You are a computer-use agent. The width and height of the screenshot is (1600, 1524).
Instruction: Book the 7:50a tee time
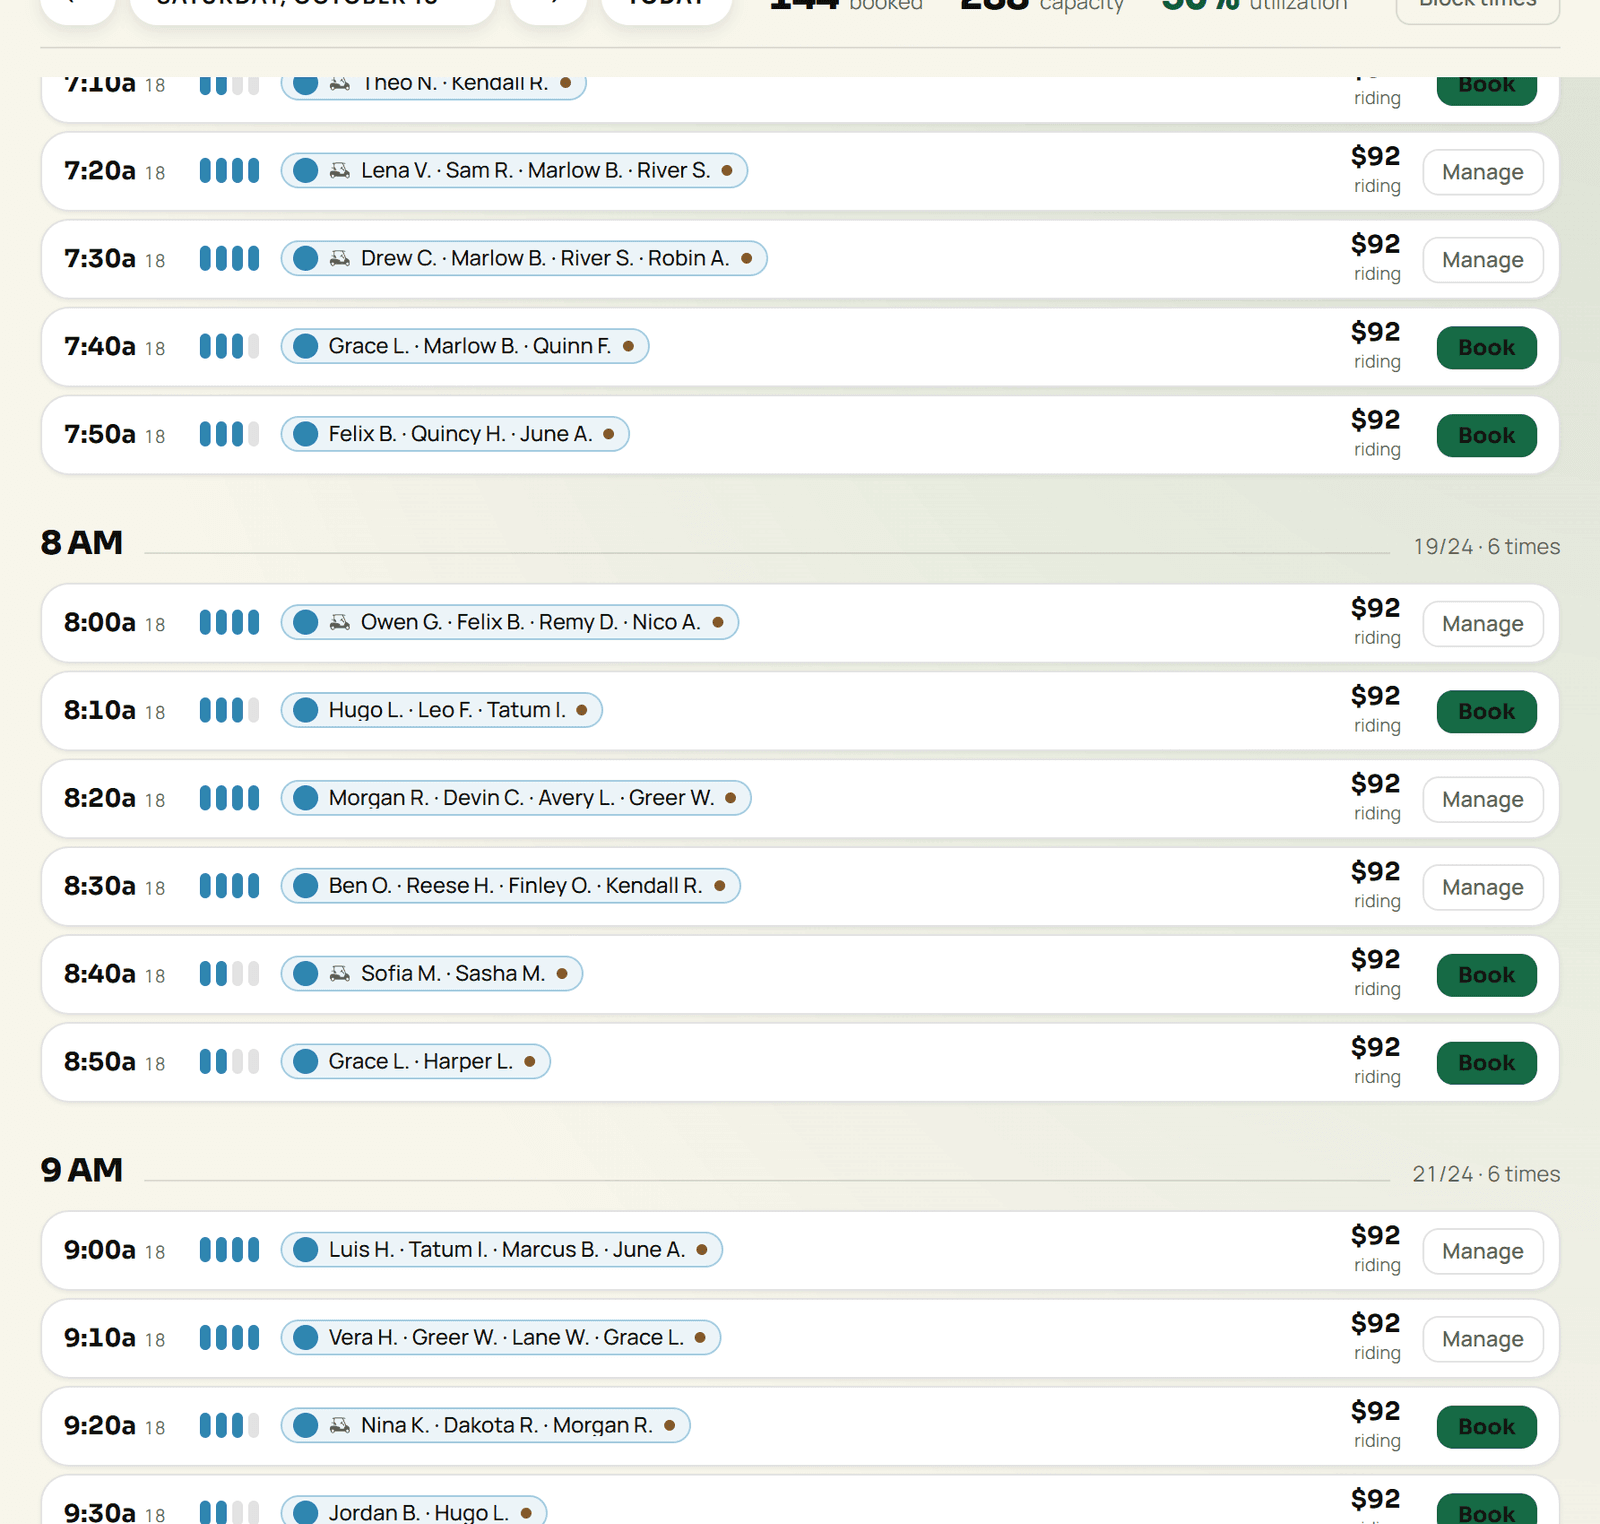tap(1486, 436)
